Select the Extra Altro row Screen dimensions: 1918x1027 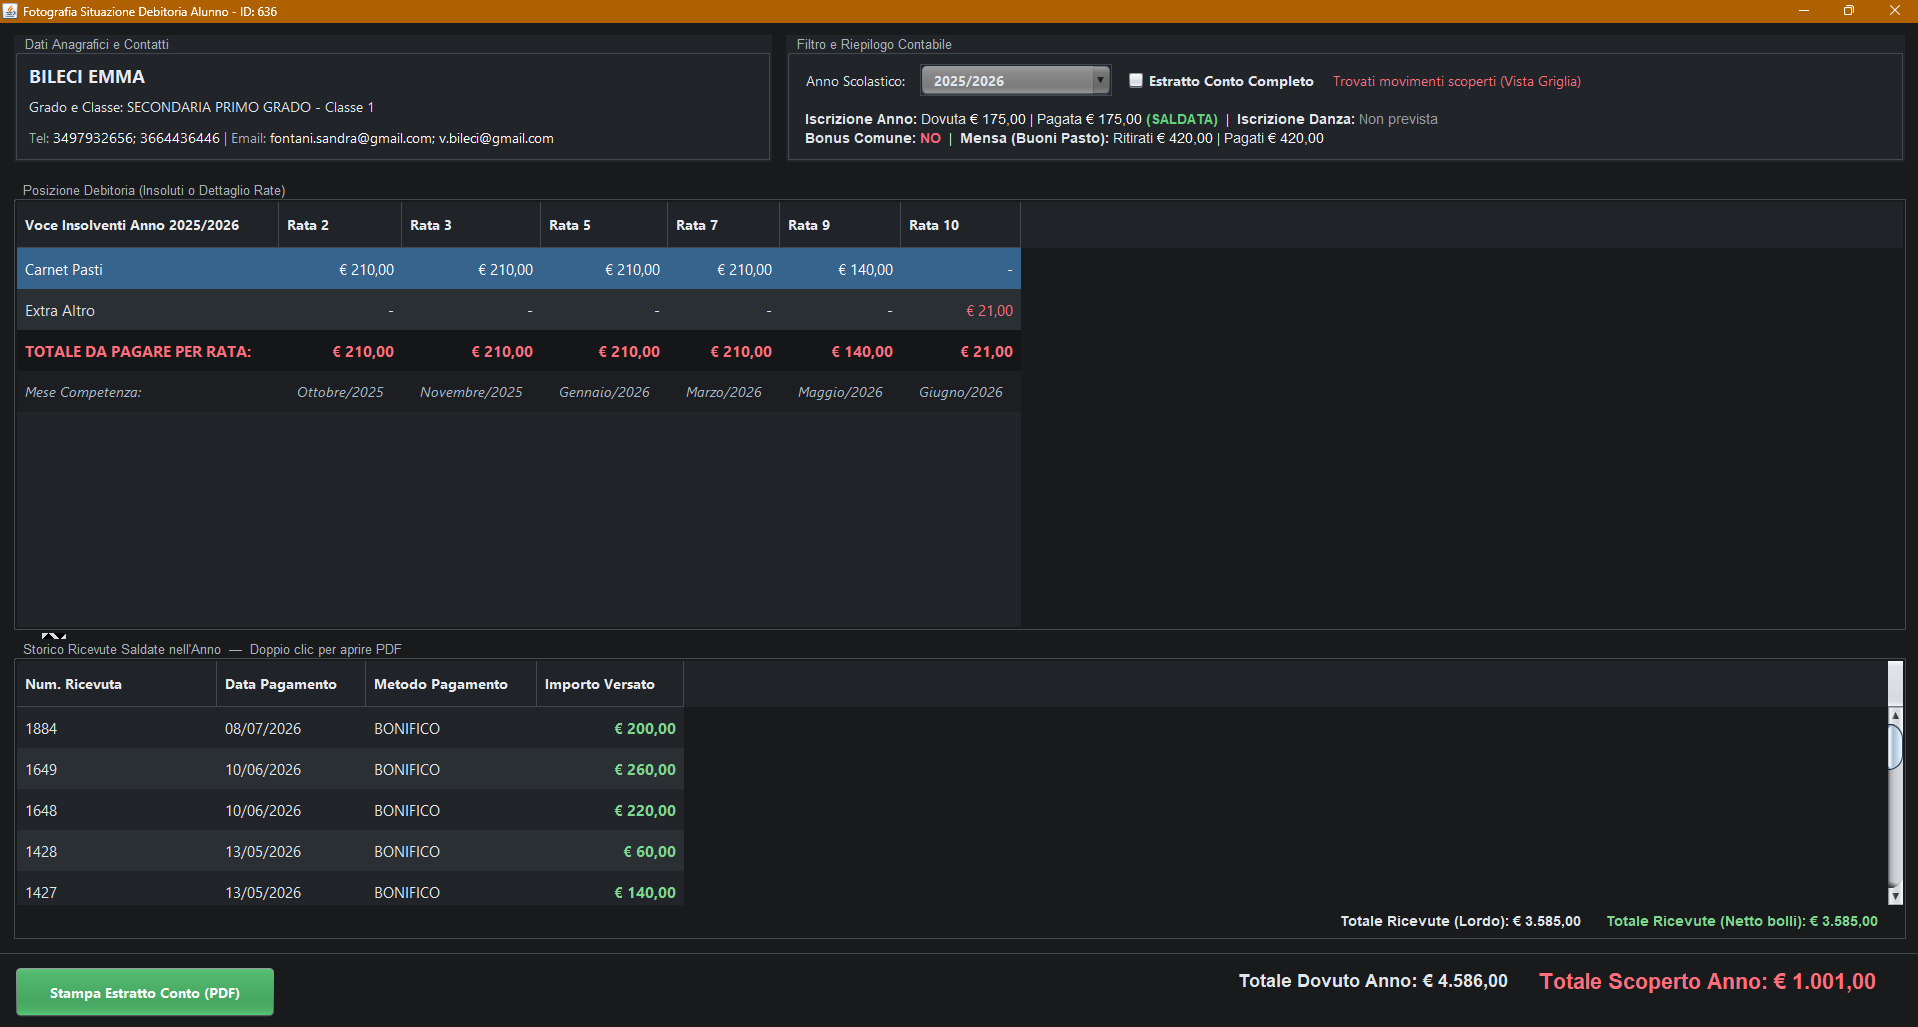click(518, 310)
